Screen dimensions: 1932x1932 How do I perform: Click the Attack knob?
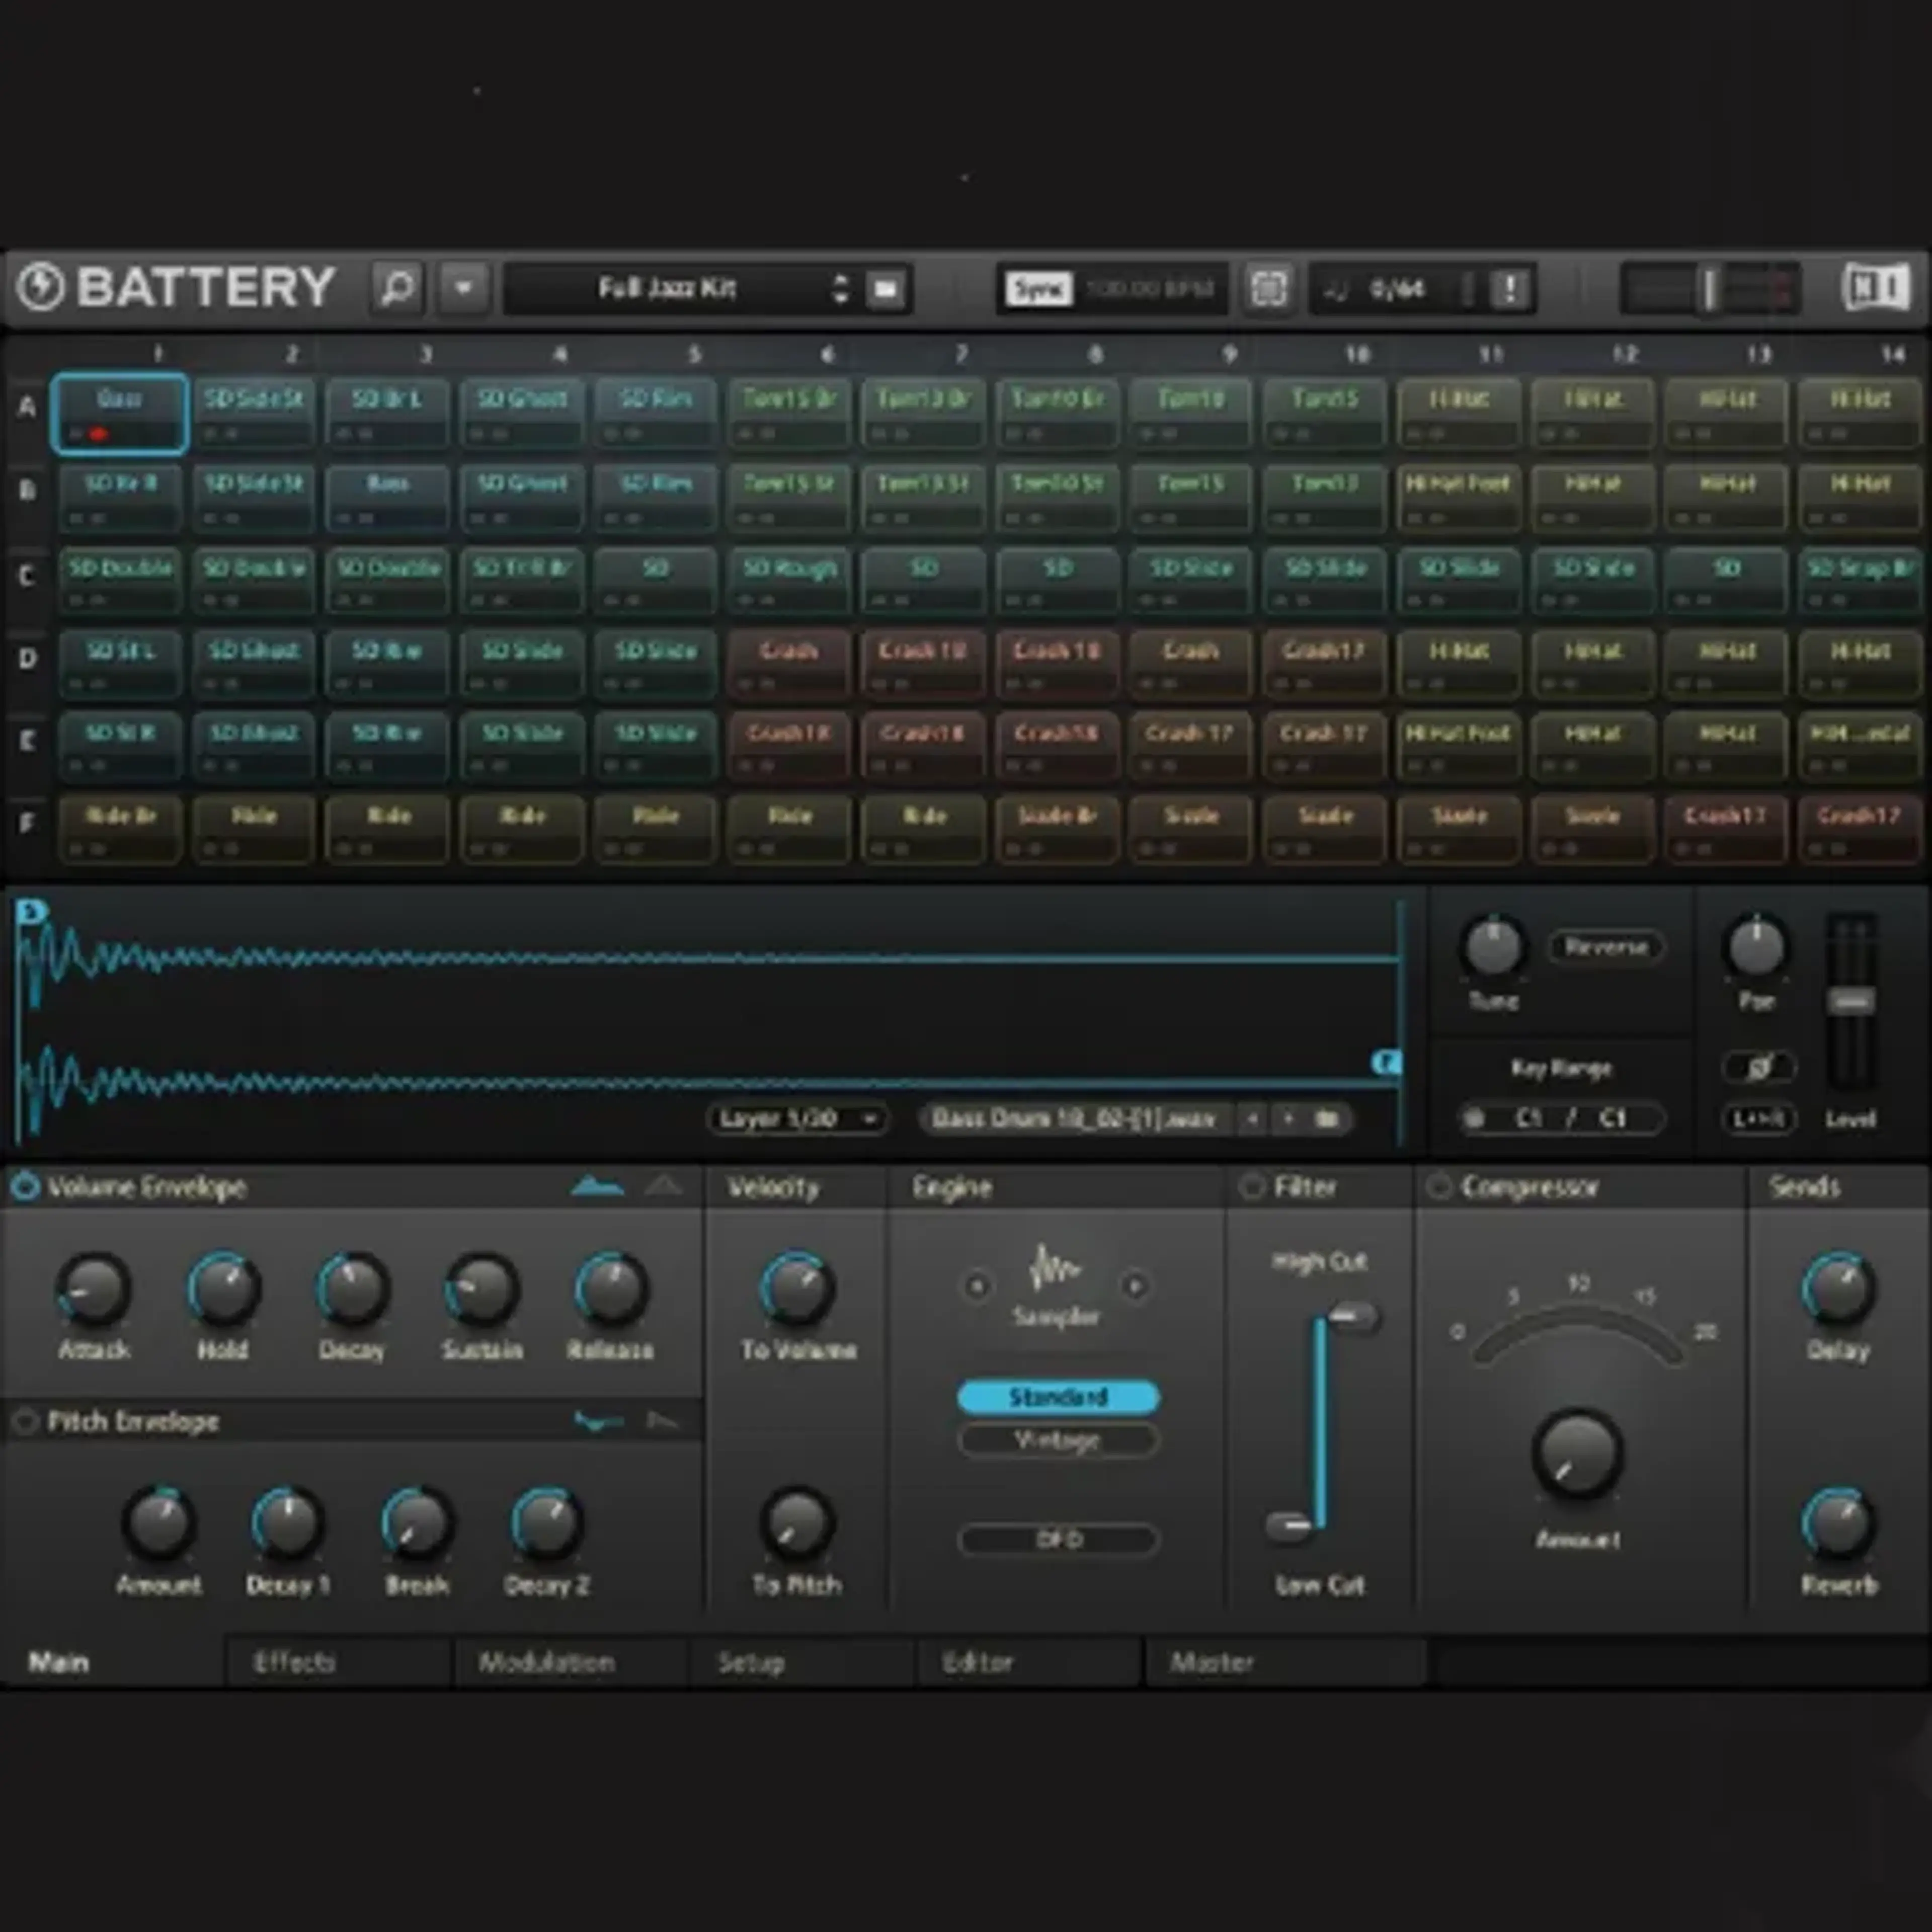click(x=93, y=1289)
